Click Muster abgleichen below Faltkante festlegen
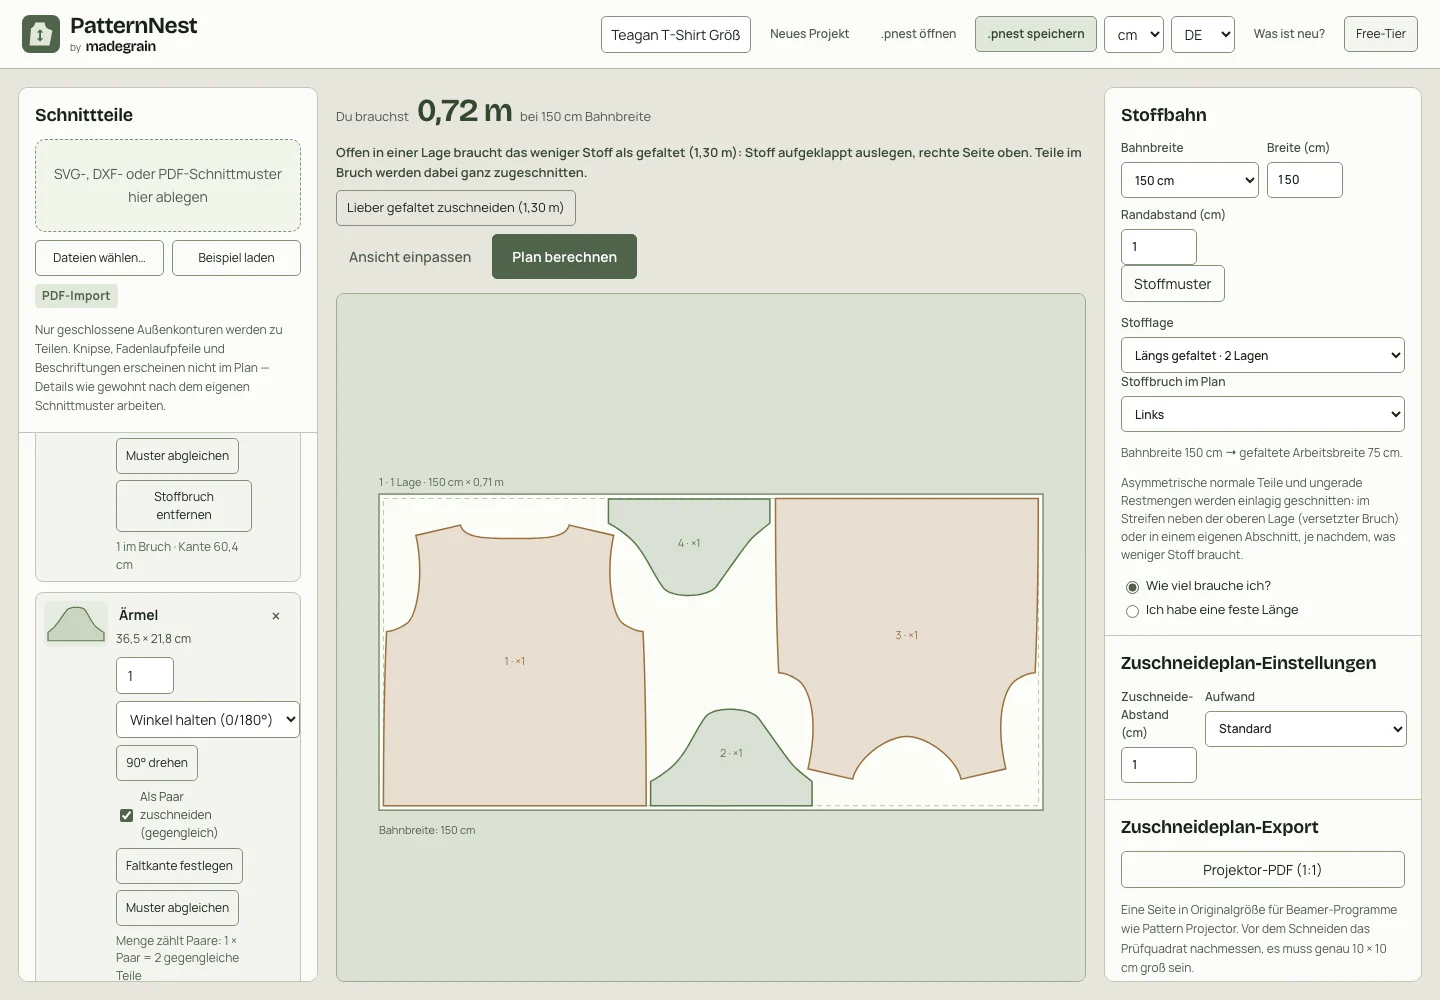This screenshot has height=1000, width=1440. click(177, 908)
